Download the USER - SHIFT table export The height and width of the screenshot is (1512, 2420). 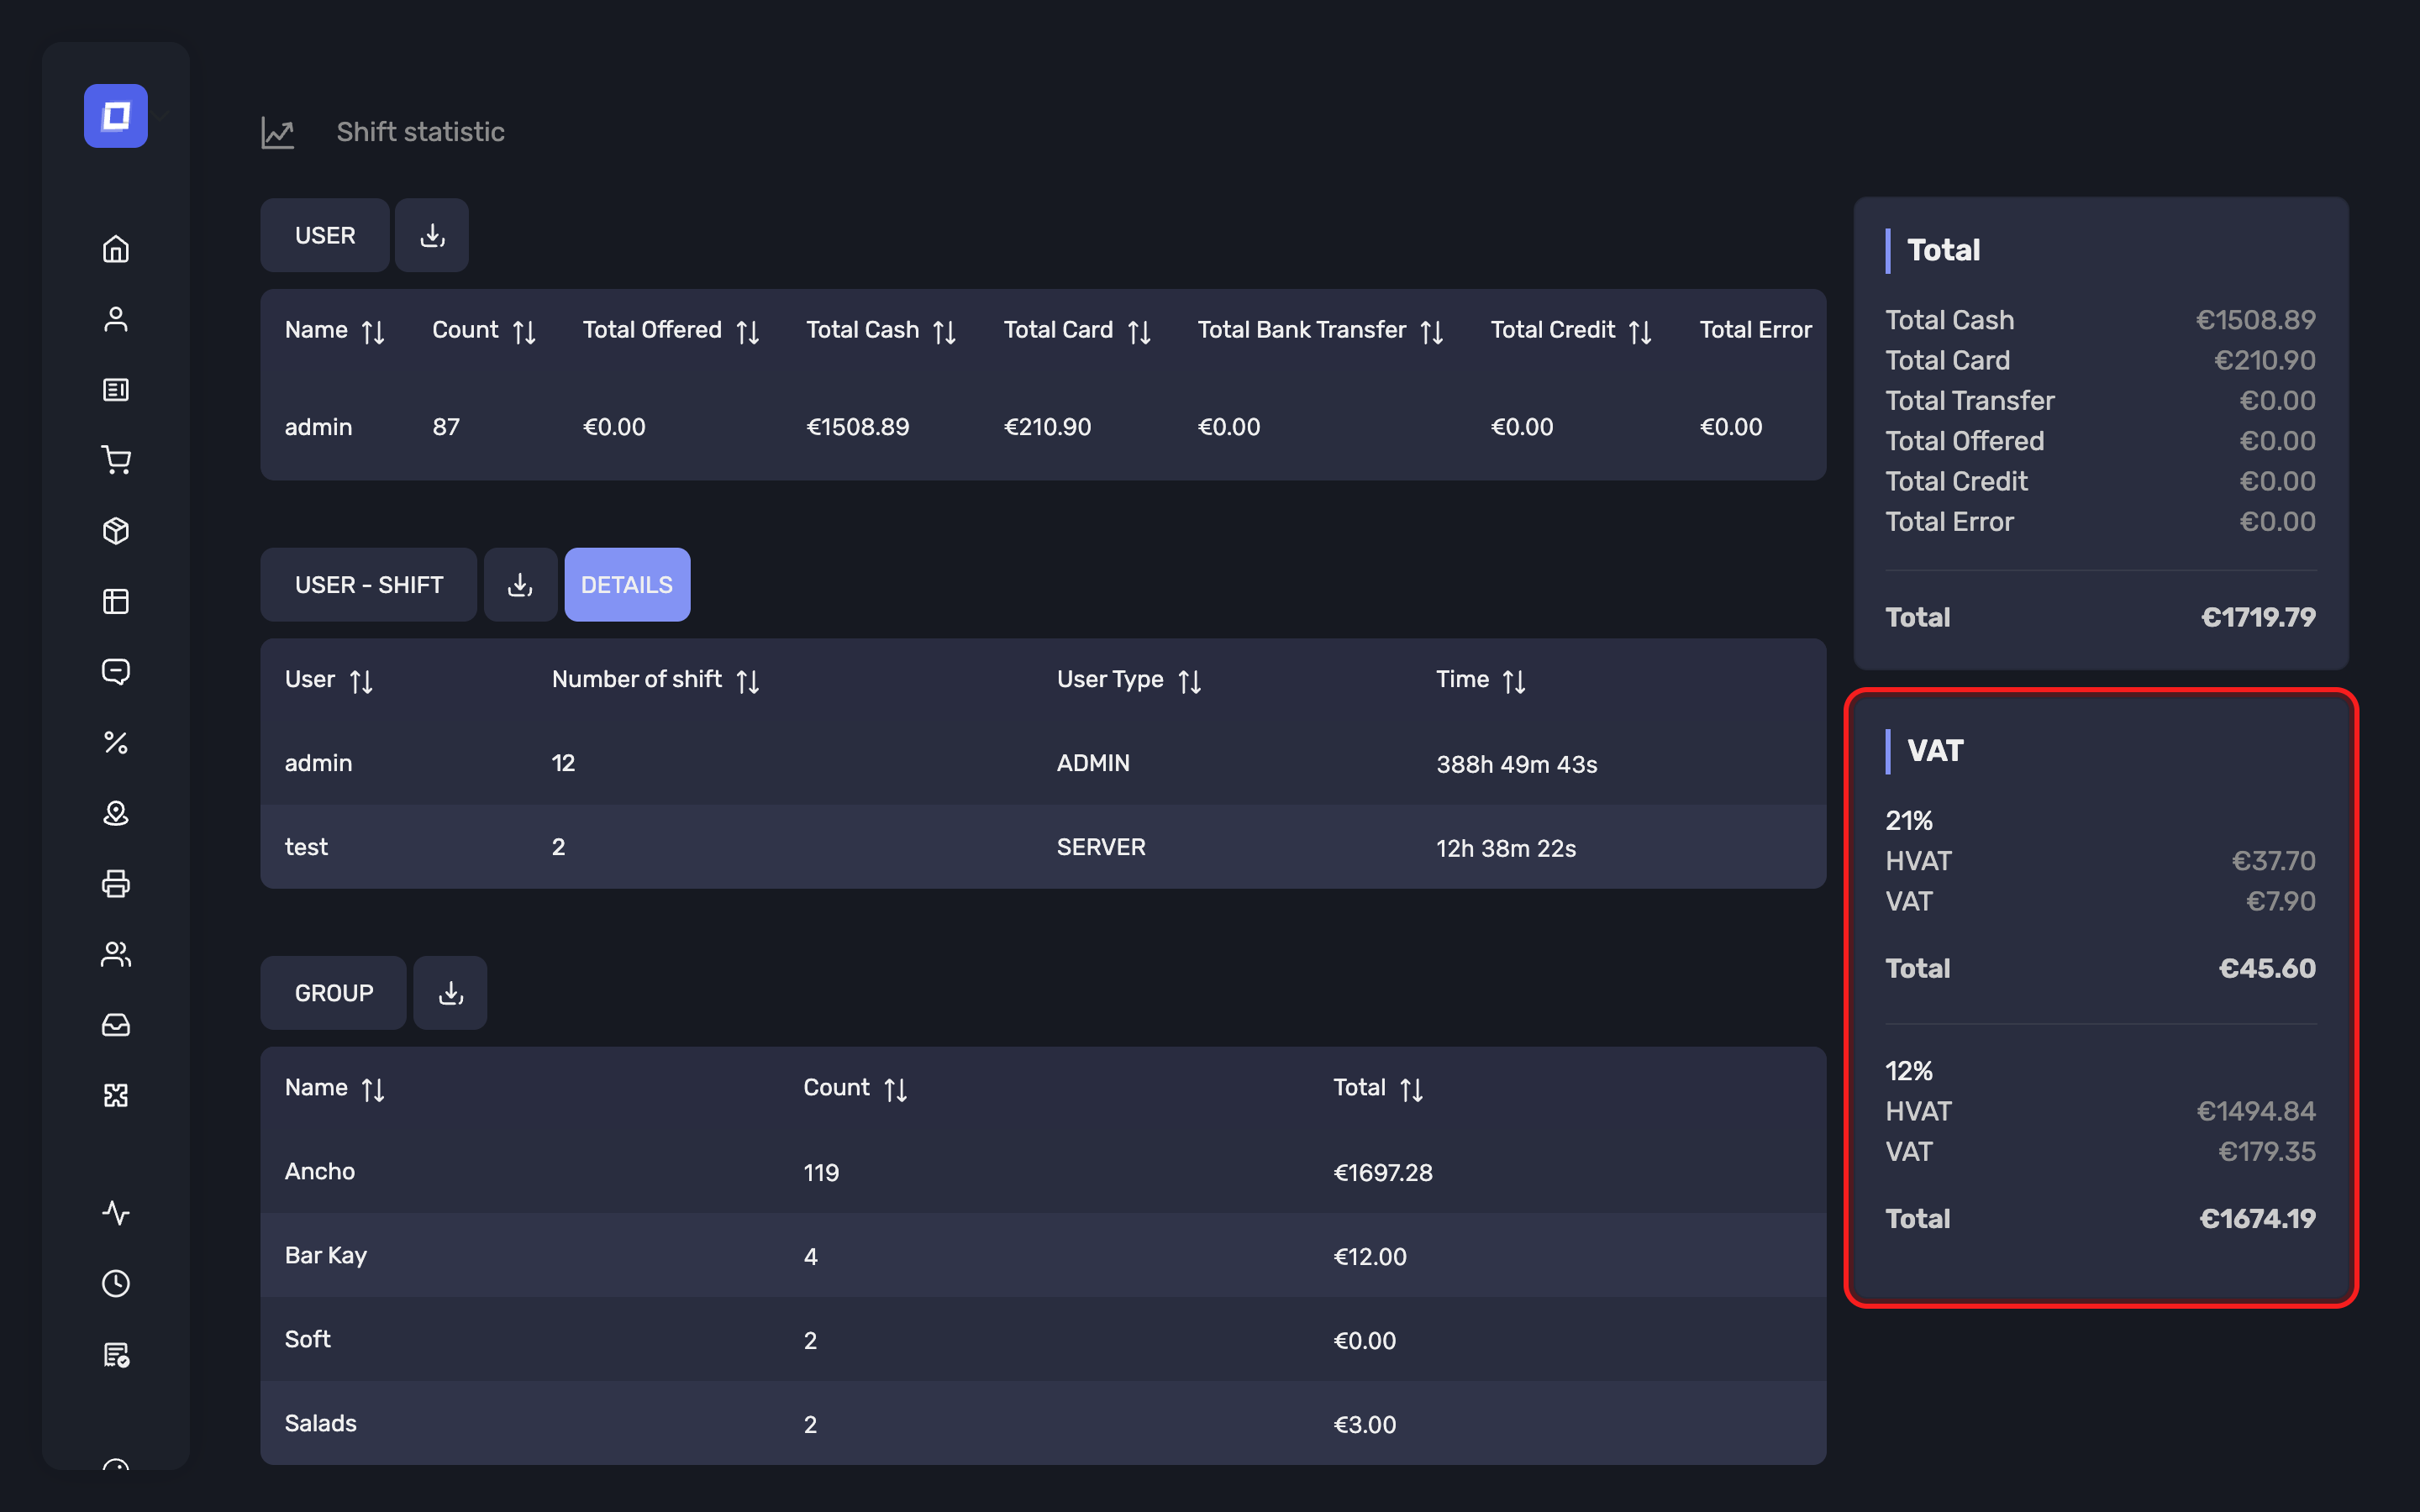click(520, 585)
